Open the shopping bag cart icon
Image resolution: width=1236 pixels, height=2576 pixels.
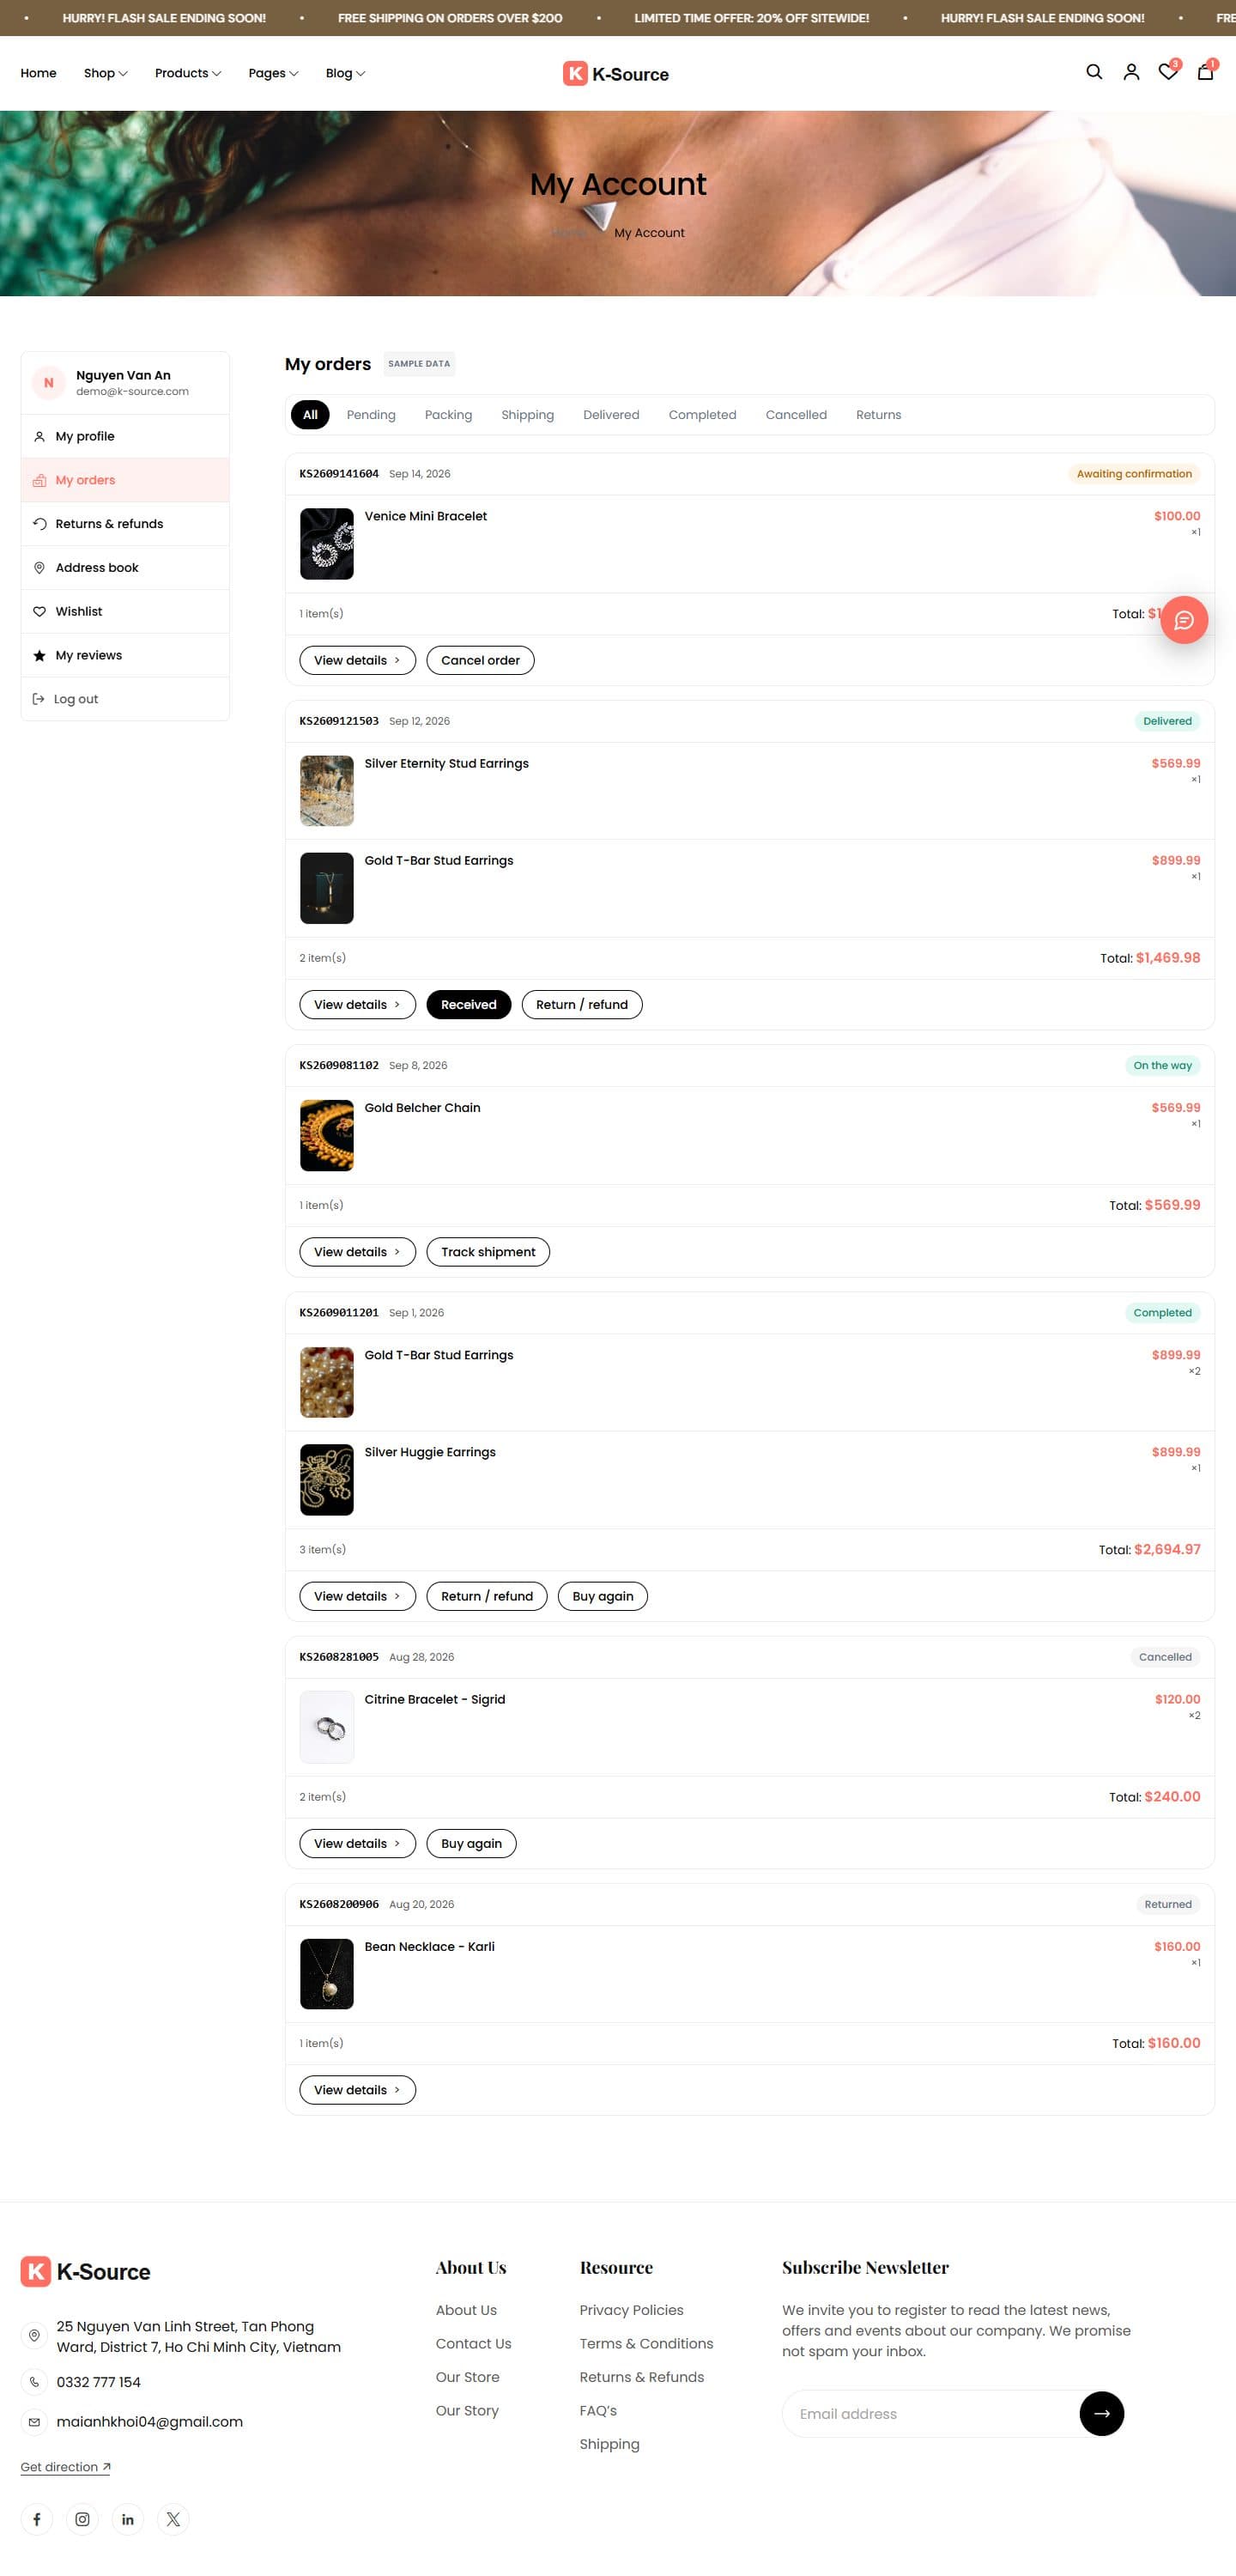[x=1205, y=71]
